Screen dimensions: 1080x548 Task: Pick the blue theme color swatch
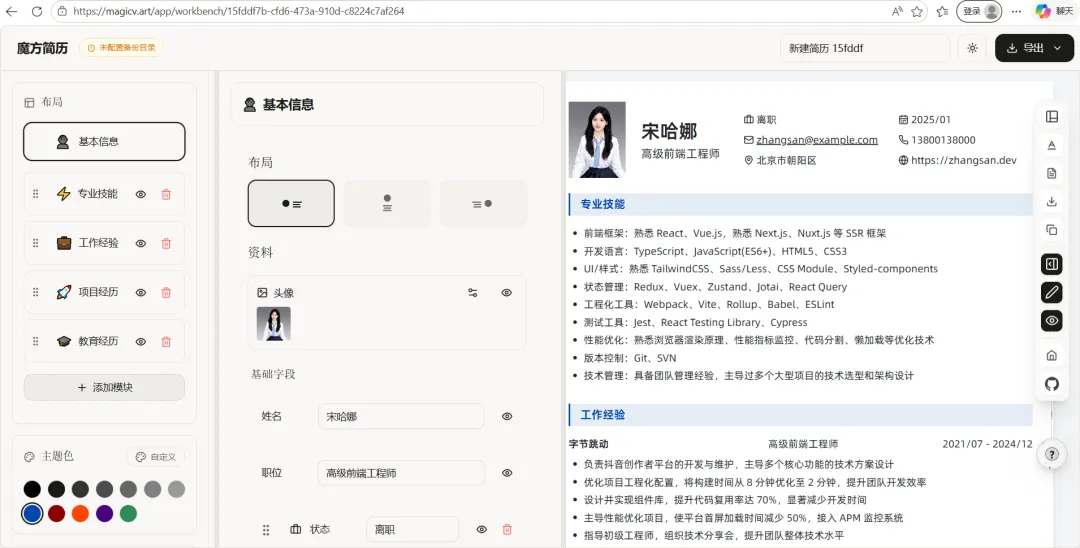(32, 514)
